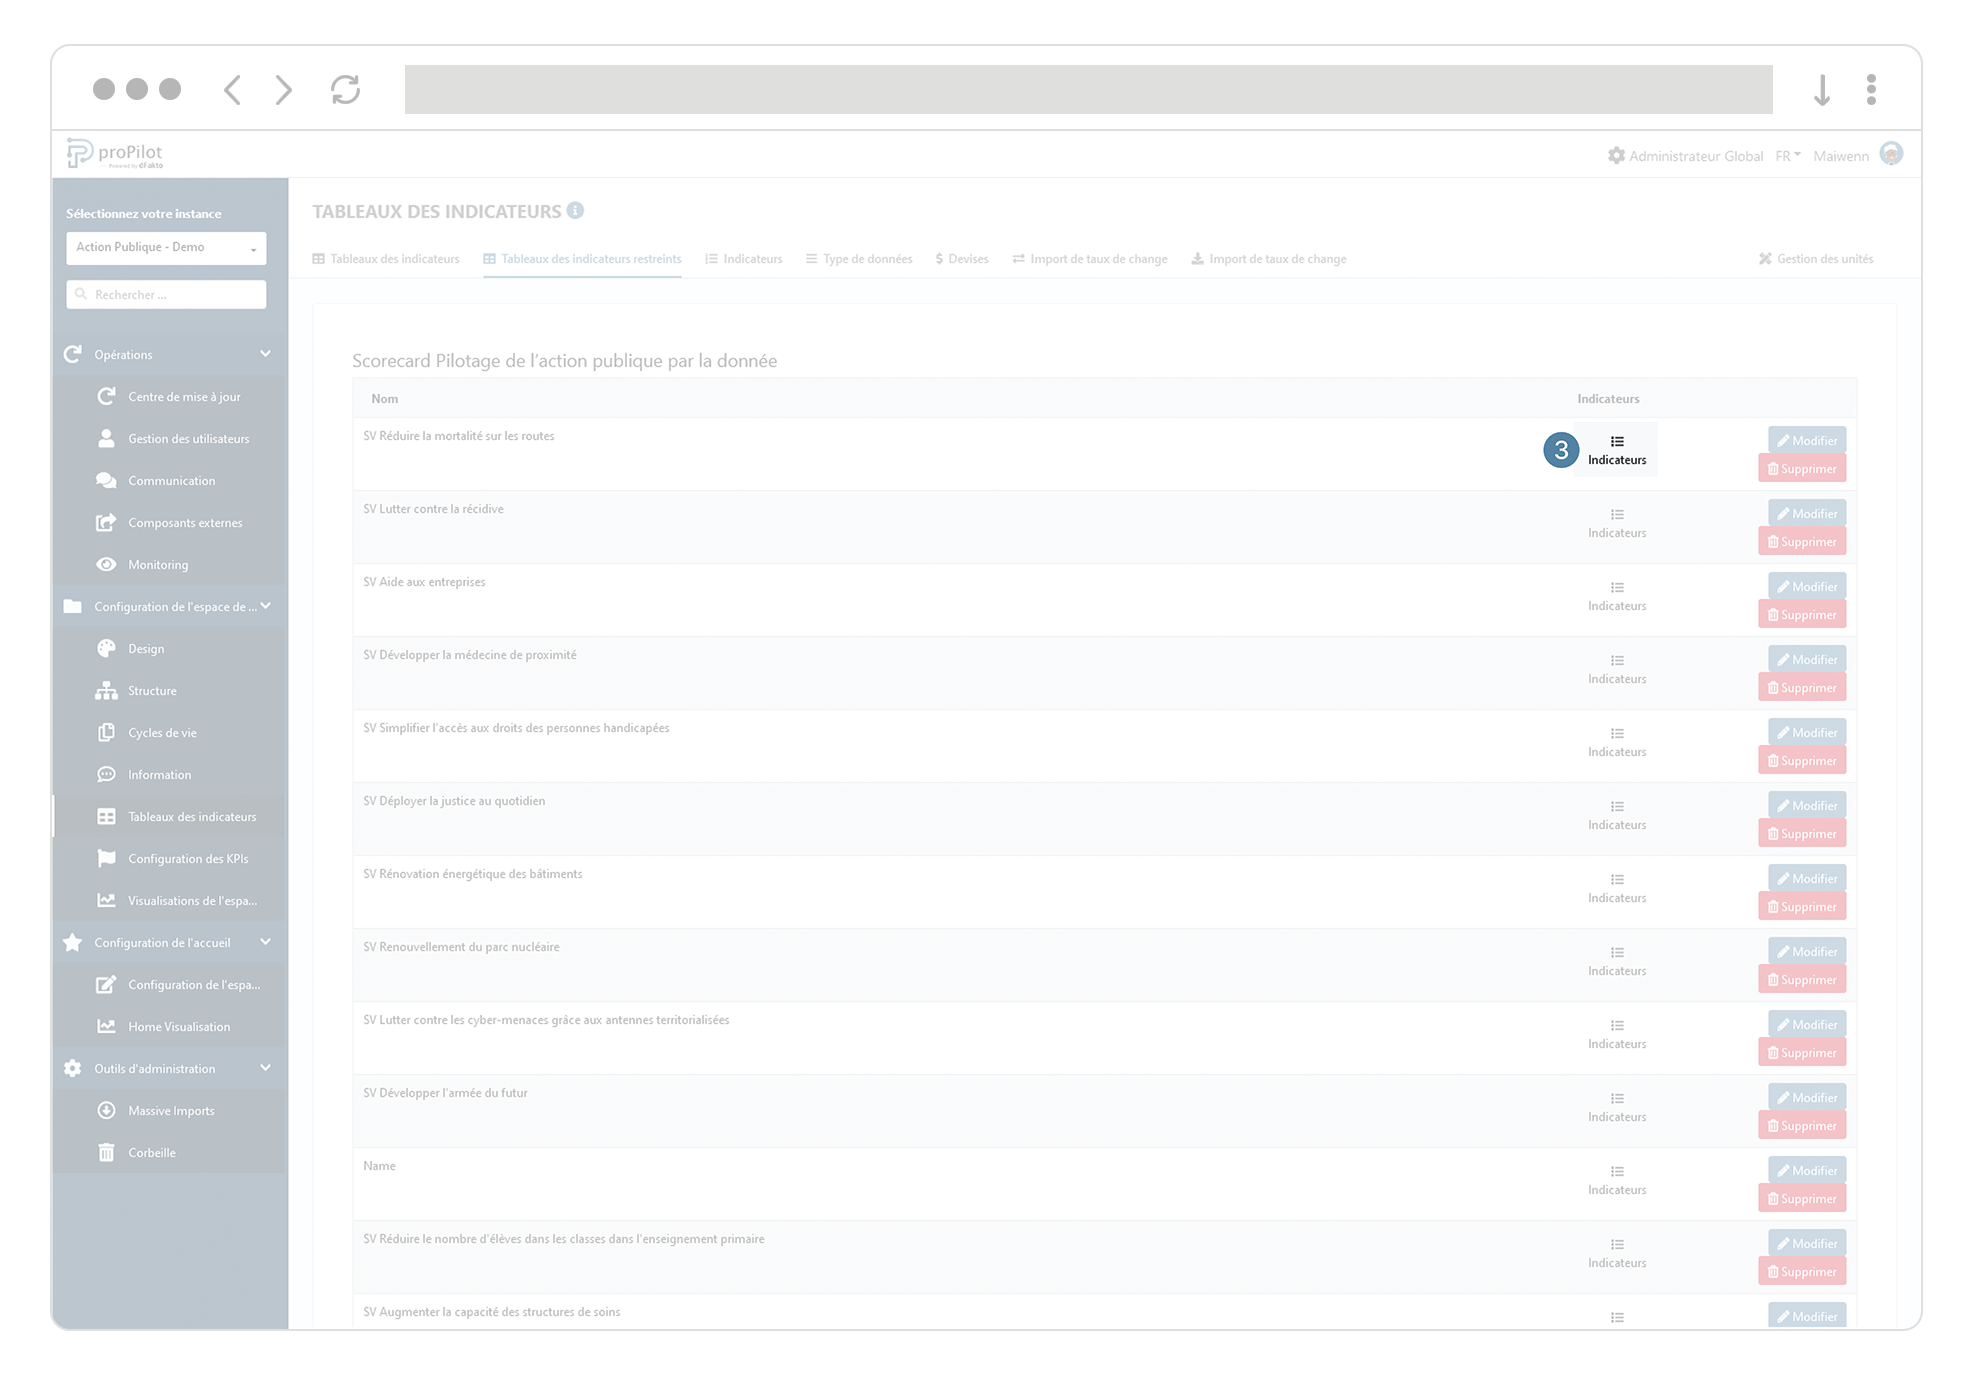Switch to the Devises tab
The image size is (1973, 1384).
pos(961,258)
